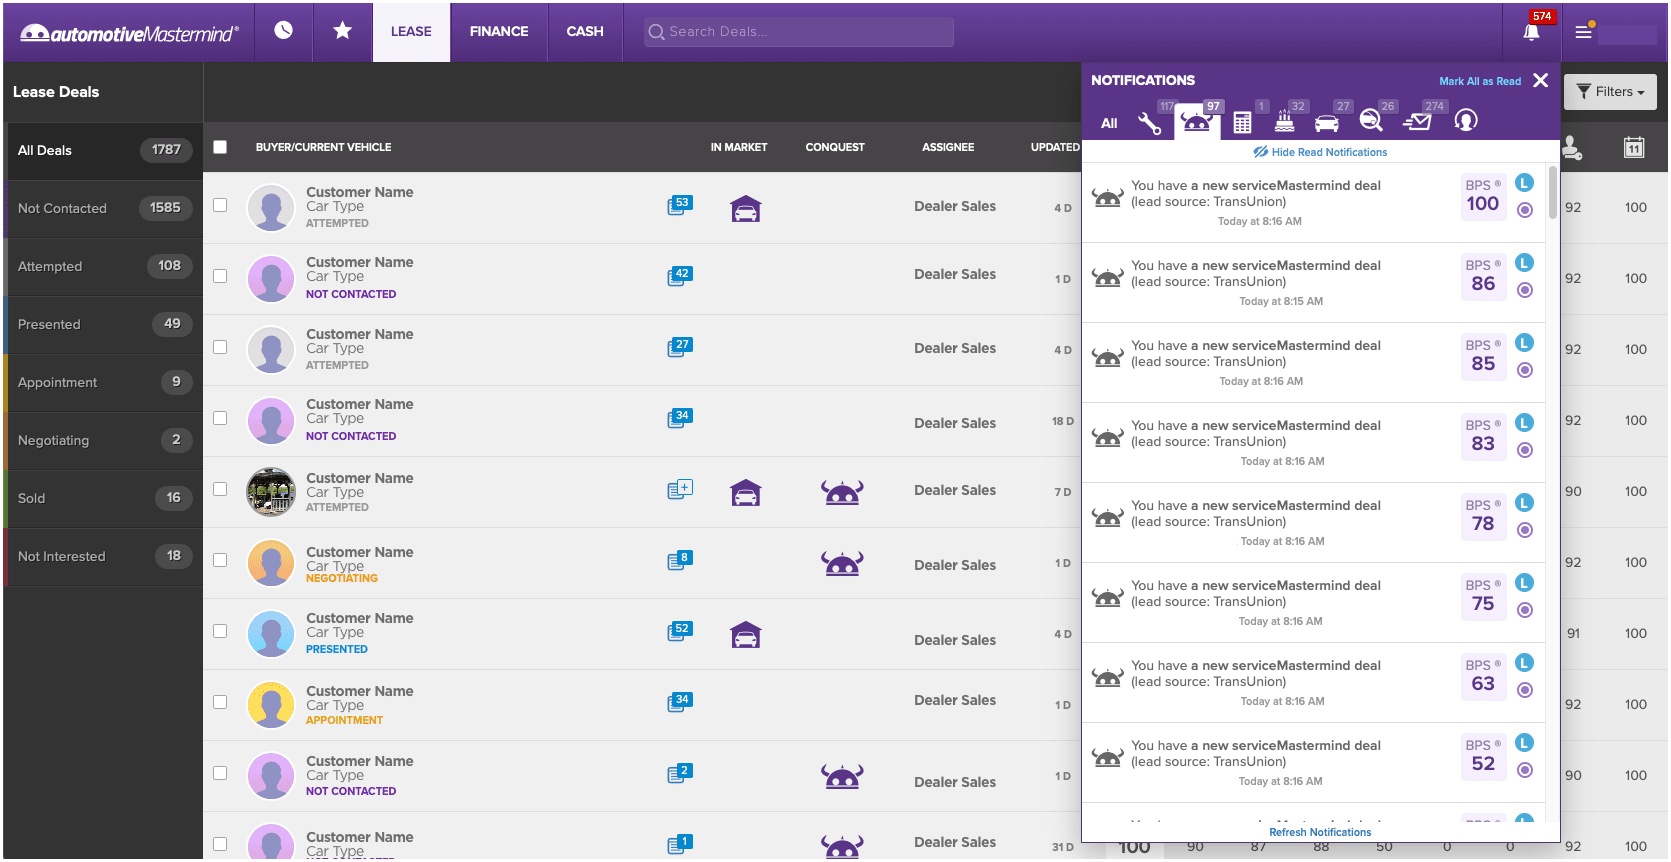This screenshot has height=862, width=1671.
Task: Select the calculator notifications filter
Action: 1242,122
